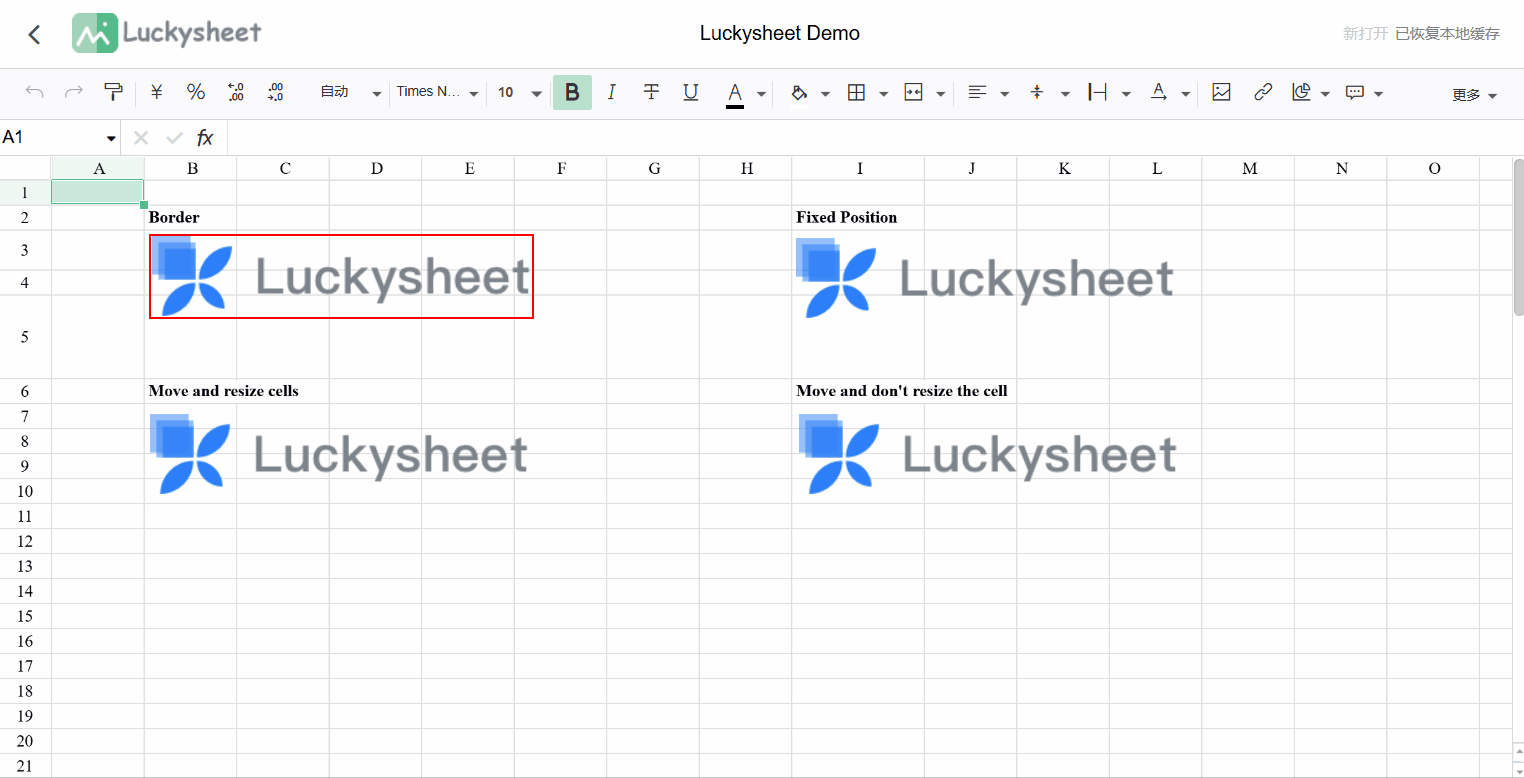
Task: Select the row 5 header
Action: (25, 337)
